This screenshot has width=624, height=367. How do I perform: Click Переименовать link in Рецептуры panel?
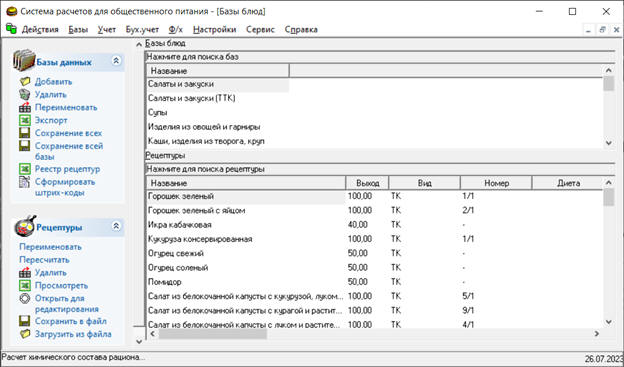[50, 247]
